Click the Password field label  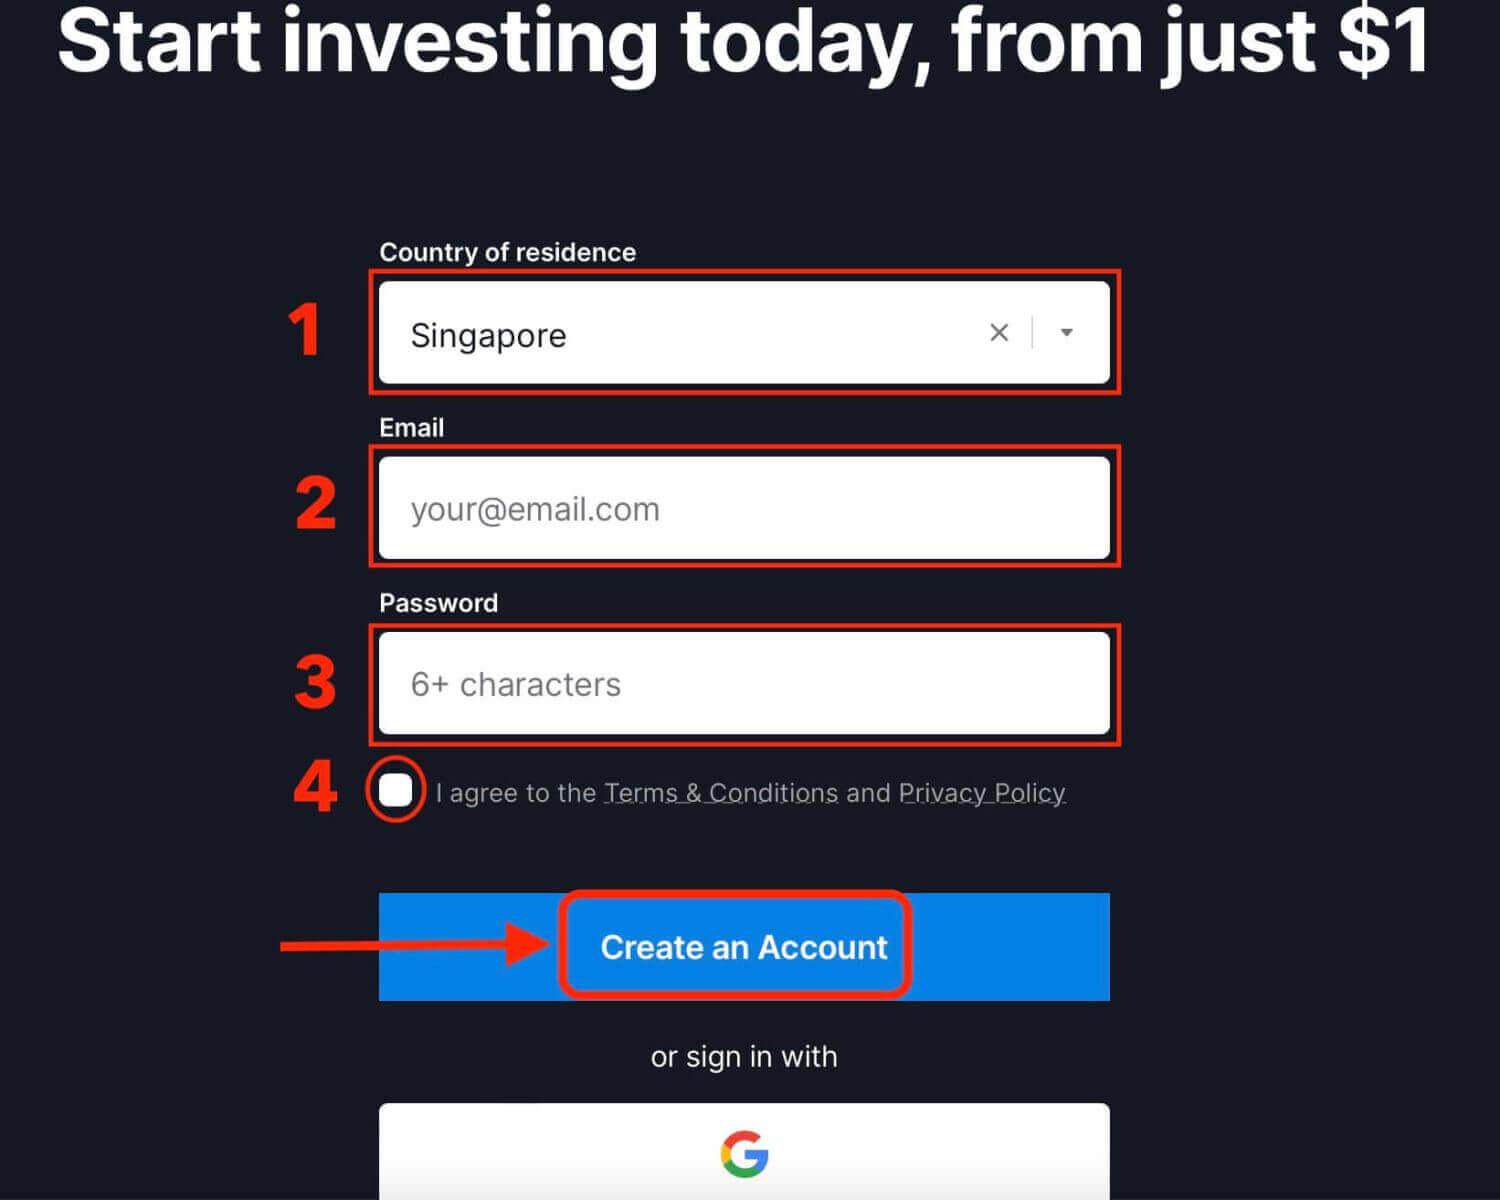click(438, 603)
